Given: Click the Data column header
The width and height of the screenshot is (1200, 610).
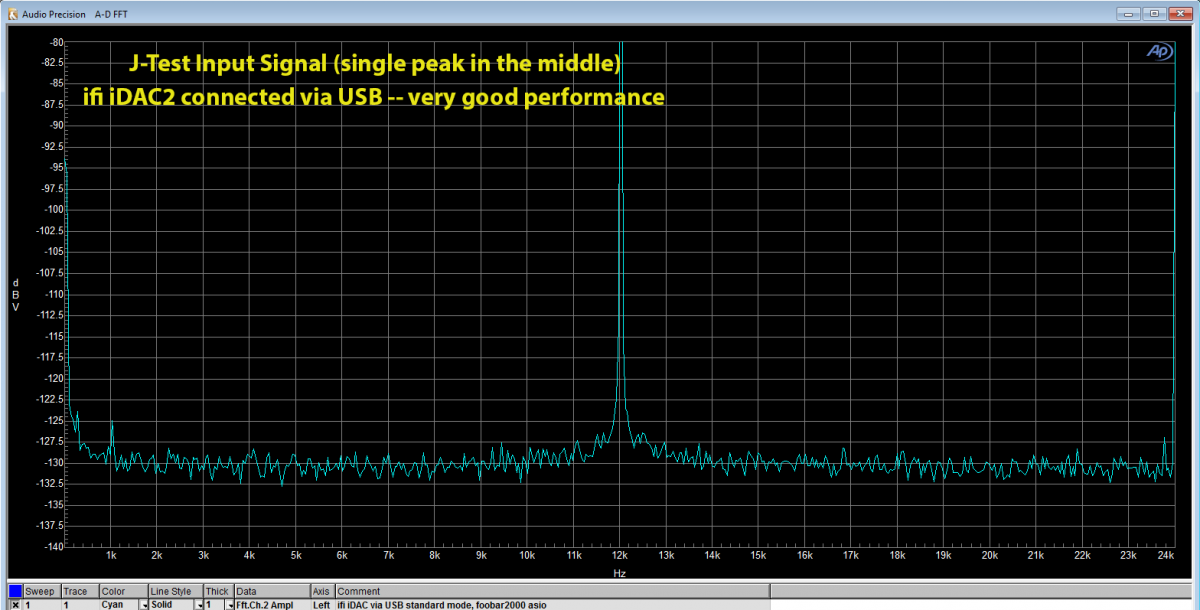Looking at the screenshot, I should [271, 591].
